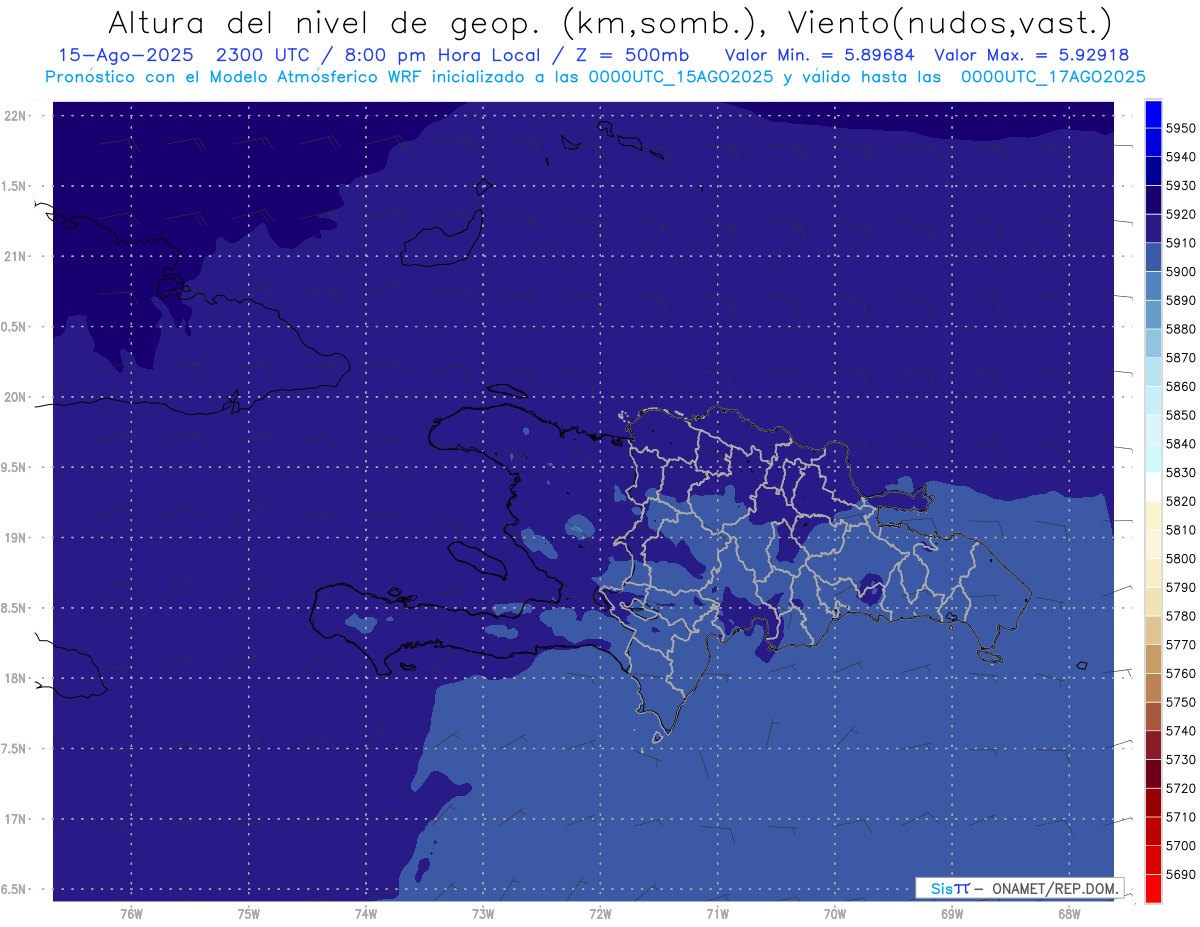Click the legend value "5950"
The image size is (1200, 927).
tap(1180, 128)
